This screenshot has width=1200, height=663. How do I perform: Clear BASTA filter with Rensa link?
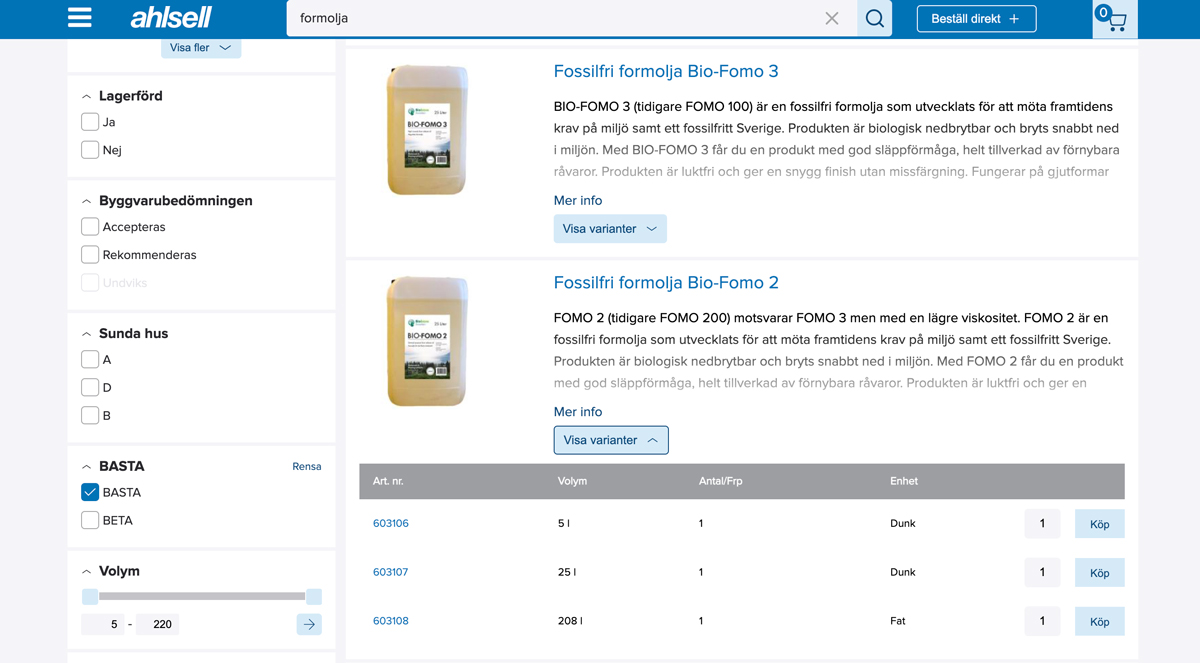point(307,467)
